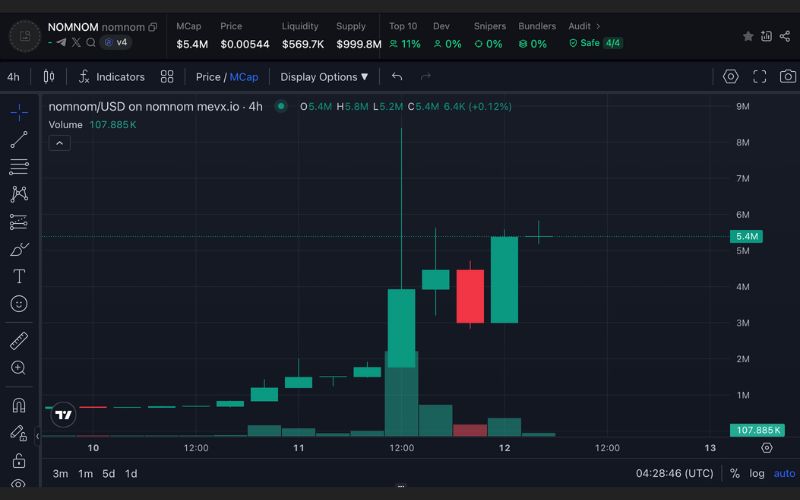800x500 pixels.
Task: Click the 107.885K volume axis label
Action: coord(758,430)
